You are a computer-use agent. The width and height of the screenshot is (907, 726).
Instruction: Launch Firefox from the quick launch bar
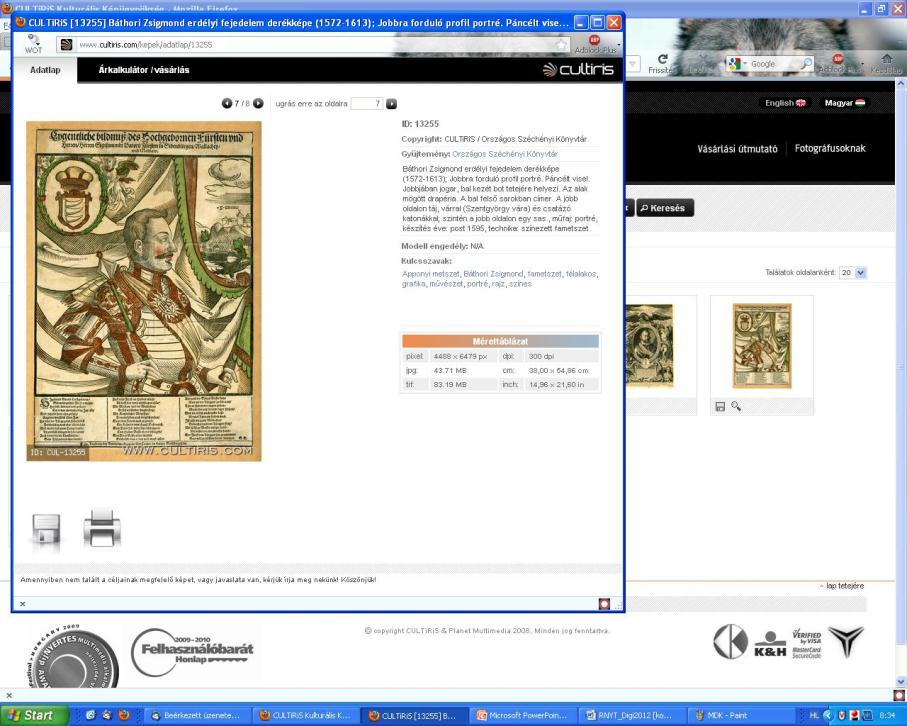(124, 716)
